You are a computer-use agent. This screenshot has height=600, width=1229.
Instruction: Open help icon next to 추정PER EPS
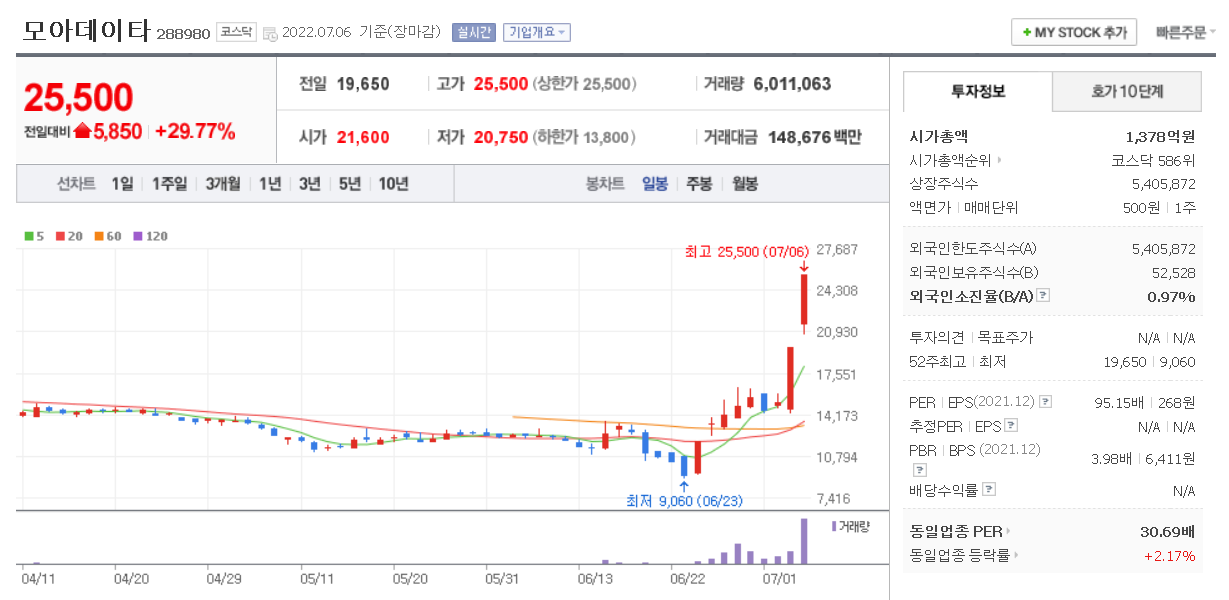coord(1009,426)
